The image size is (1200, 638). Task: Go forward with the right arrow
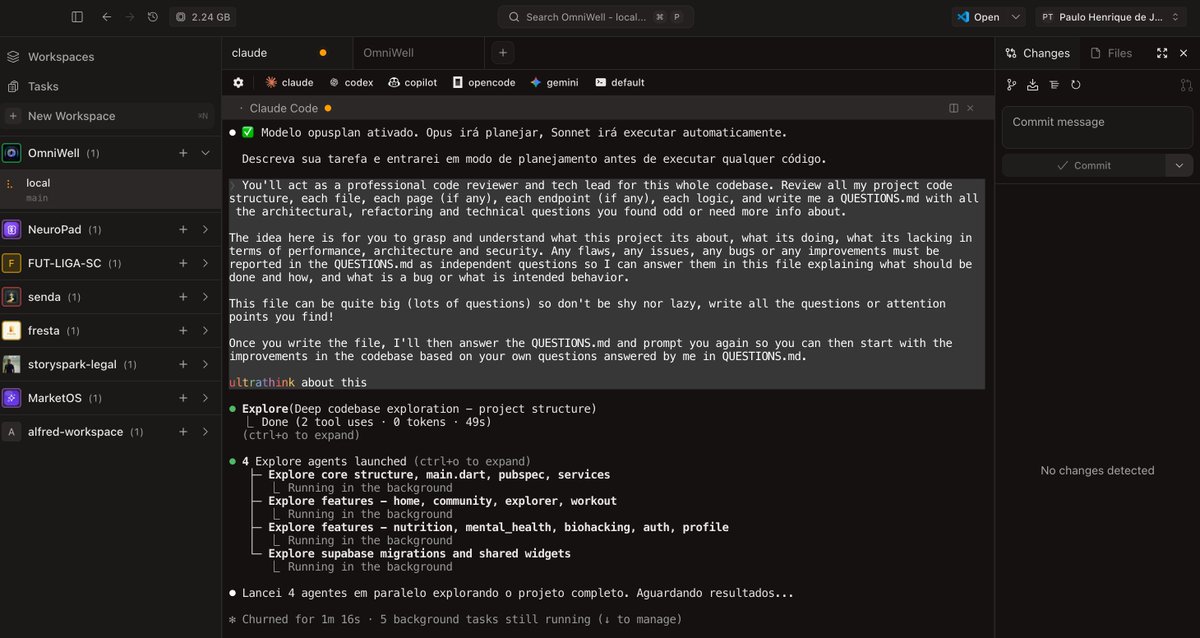coord(129,17)
